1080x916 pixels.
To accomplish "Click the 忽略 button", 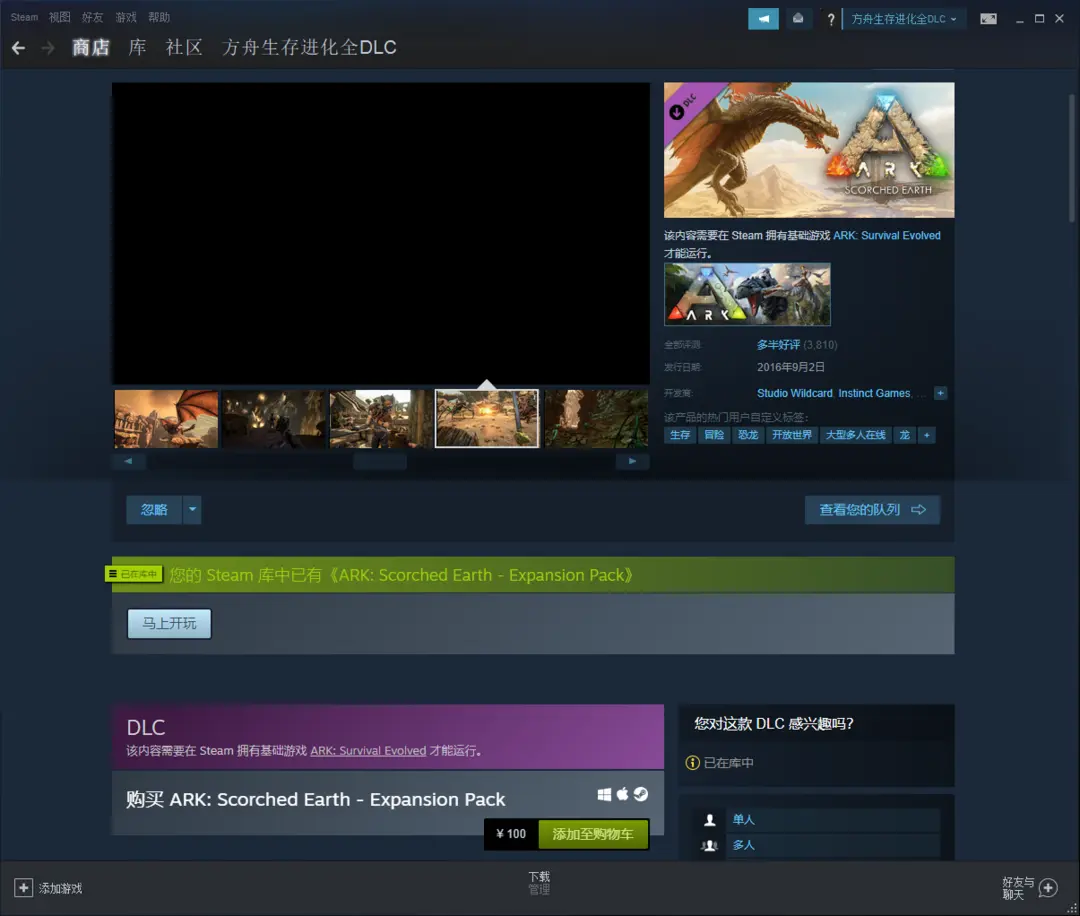I will [154, 510].
